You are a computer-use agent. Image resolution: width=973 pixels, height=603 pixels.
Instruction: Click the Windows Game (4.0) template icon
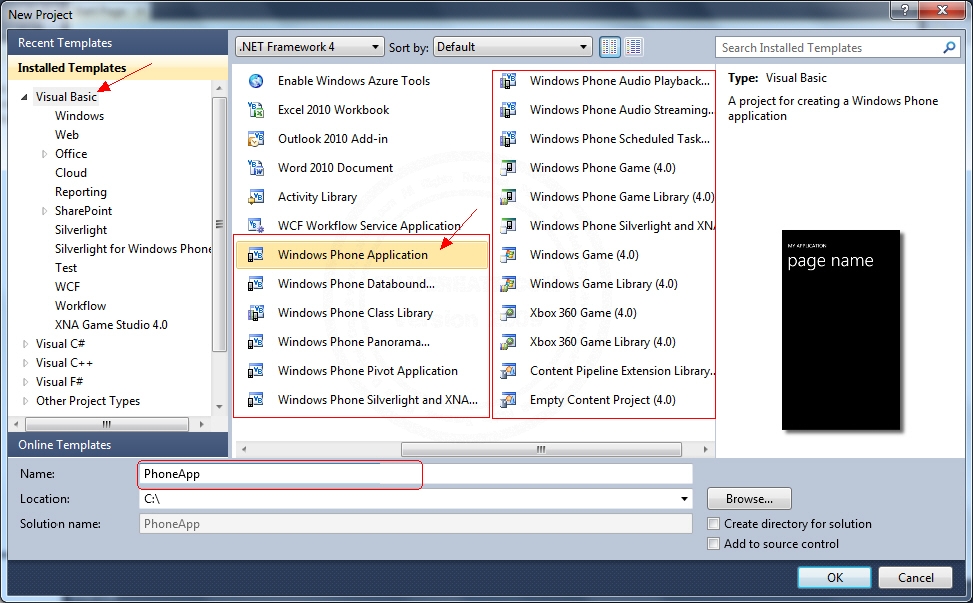(508, 255)
